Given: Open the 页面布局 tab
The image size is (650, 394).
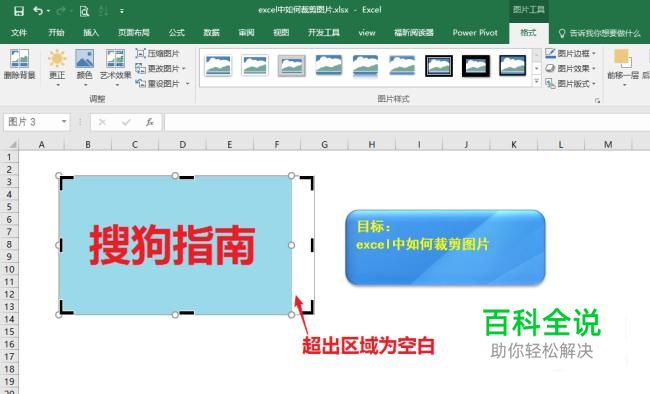Looking at the screenshot, I should pos(133,32).
